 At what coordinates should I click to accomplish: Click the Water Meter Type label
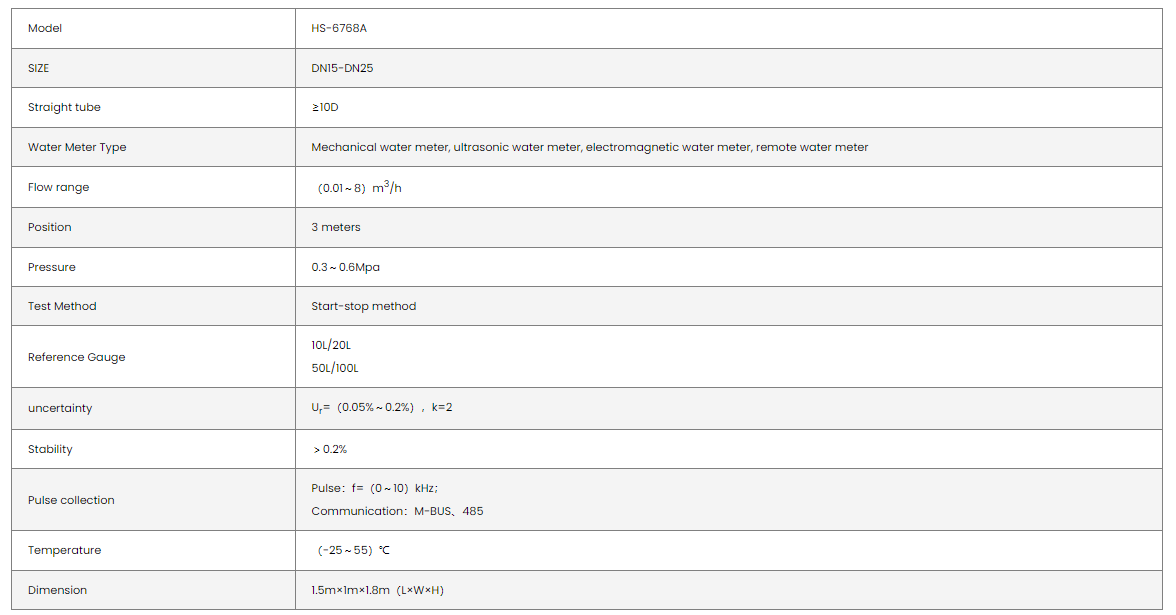(x=77, y=147)
